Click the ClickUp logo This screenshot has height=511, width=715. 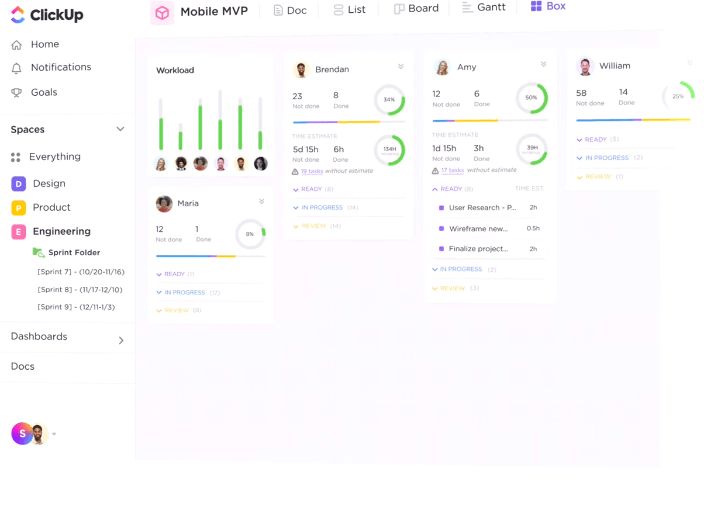point(47,15)
